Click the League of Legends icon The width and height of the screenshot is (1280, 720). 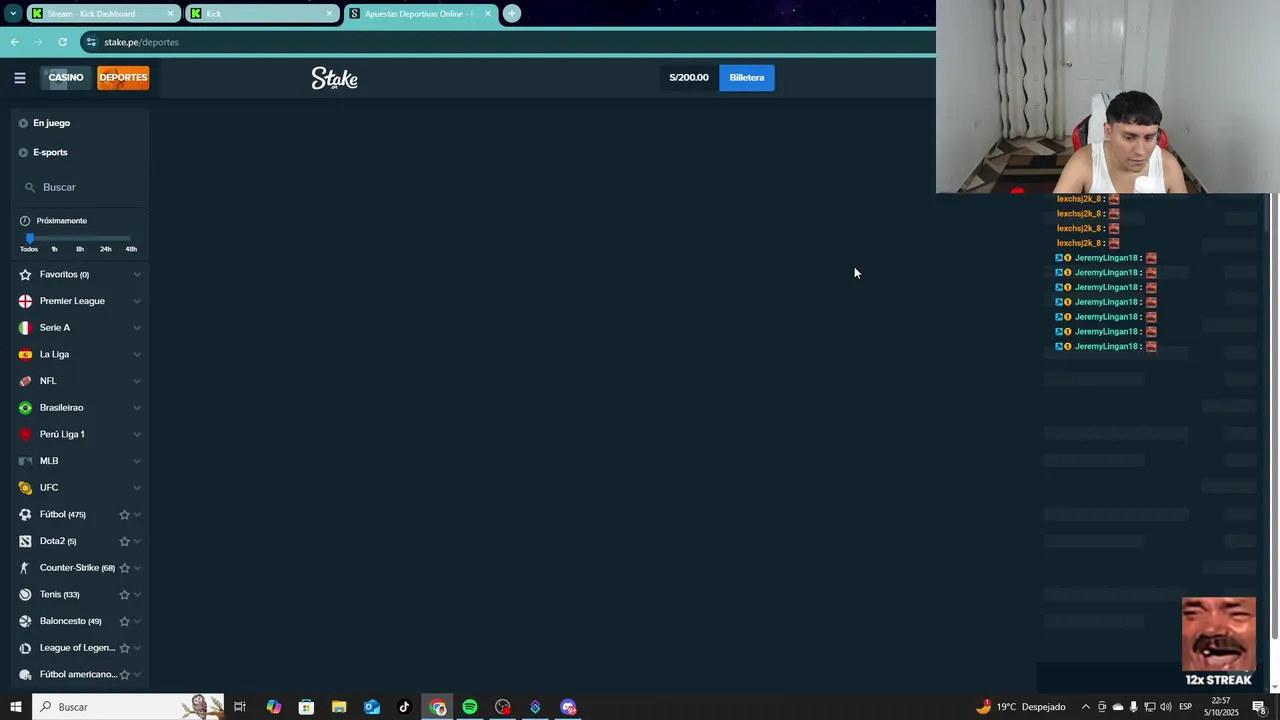[25, 648]
